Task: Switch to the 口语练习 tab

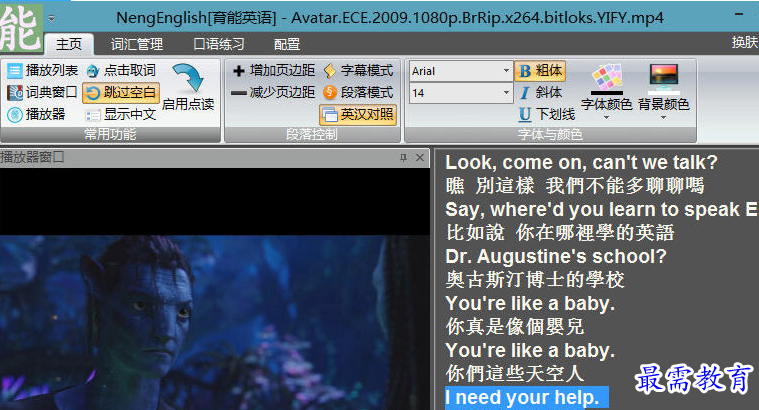Action: 219,45
